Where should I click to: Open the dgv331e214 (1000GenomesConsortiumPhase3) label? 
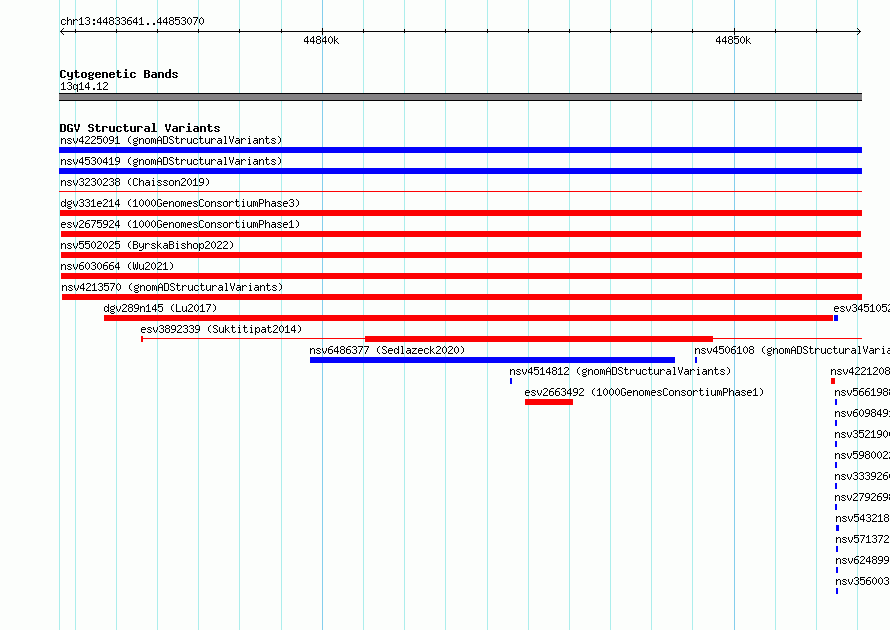(180, 203)
